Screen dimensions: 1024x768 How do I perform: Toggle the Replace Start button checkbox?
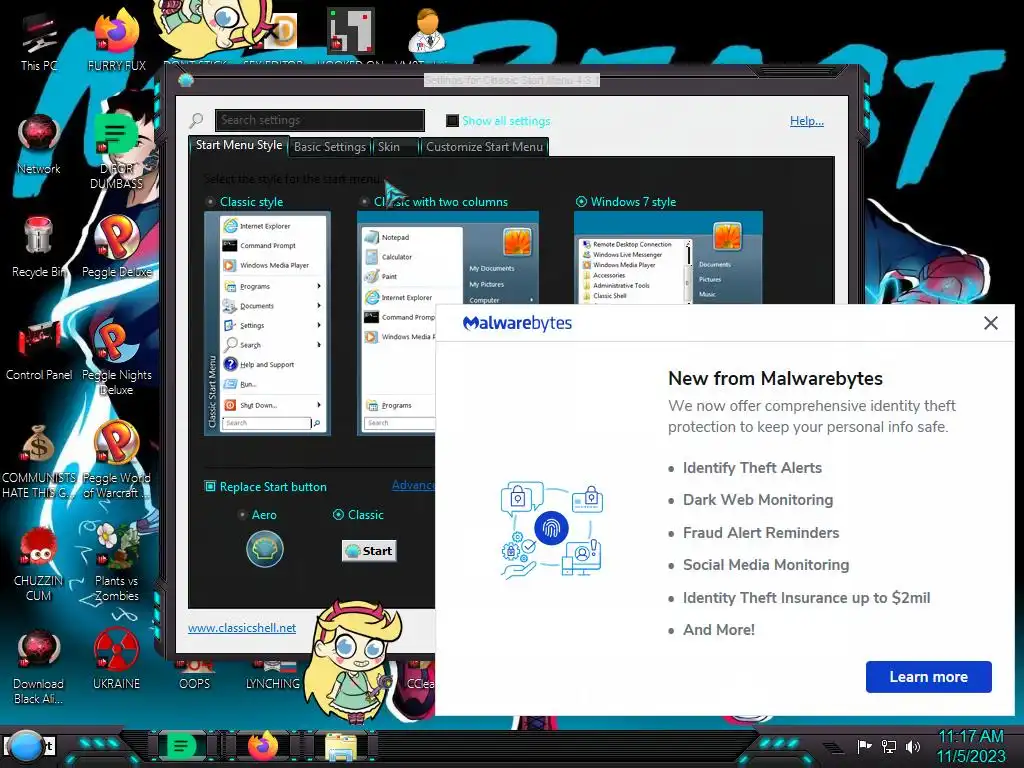point(210,487)
